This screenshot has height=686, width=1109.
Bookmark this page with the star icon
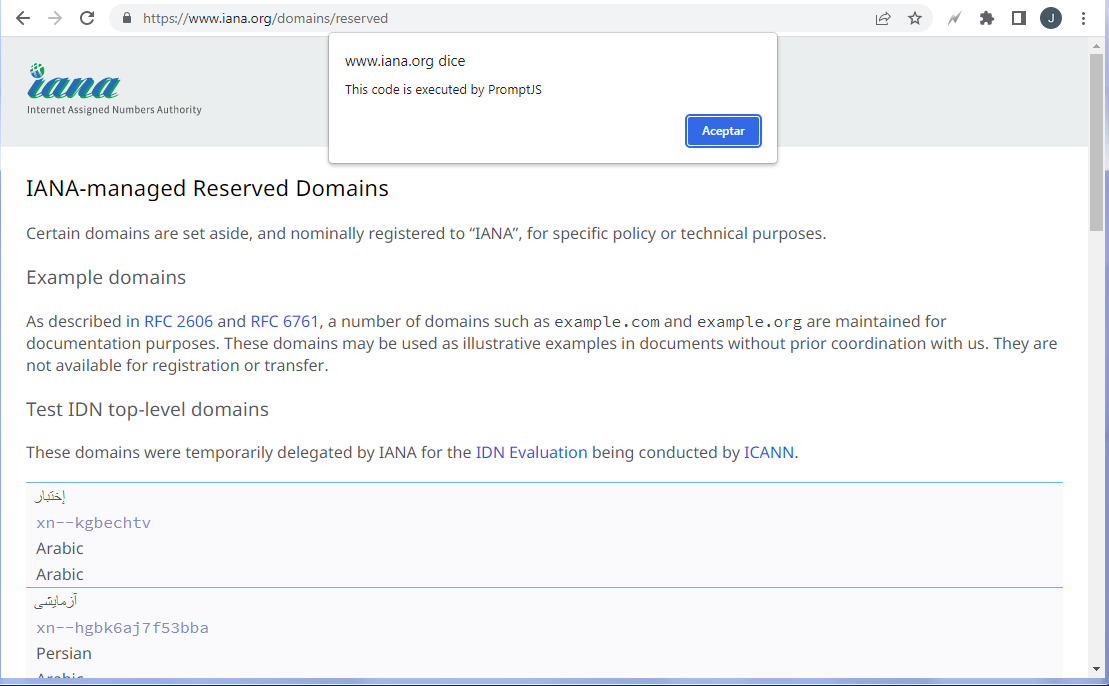(x=914, y=18)
